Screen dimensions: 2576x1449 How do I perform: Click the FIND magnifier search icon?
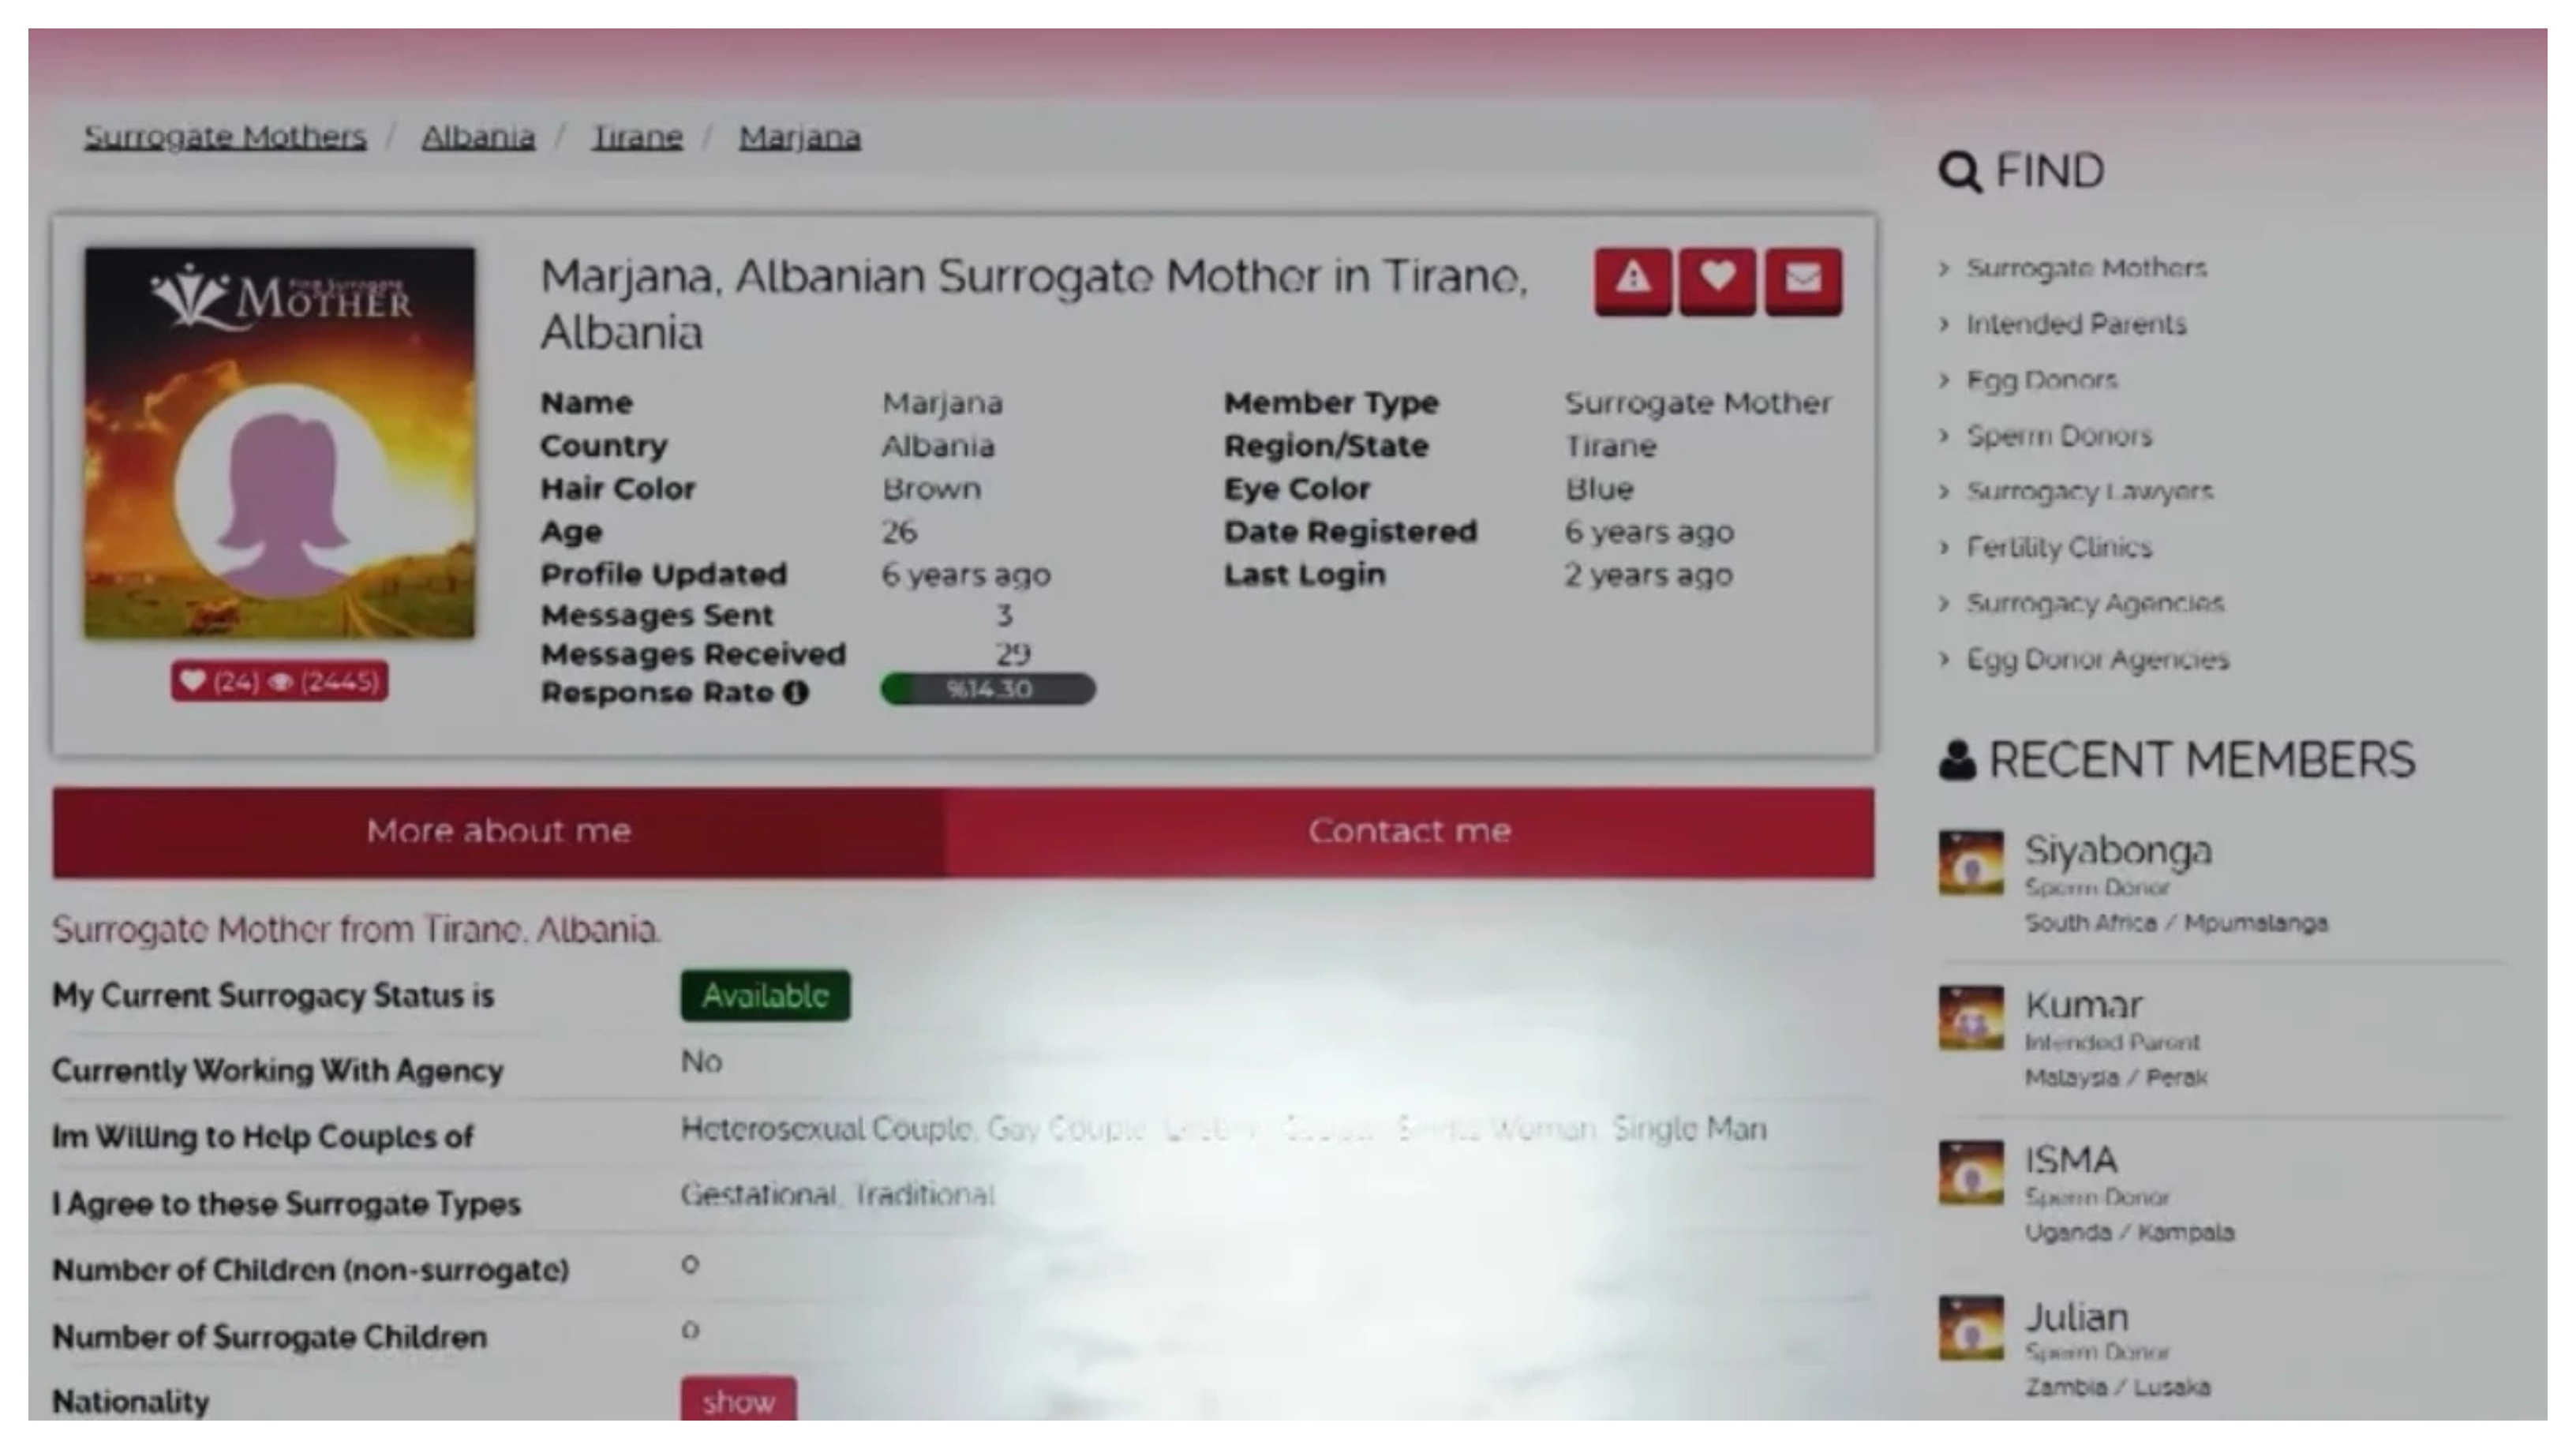pyautogui.click(x=1960, y=172)
